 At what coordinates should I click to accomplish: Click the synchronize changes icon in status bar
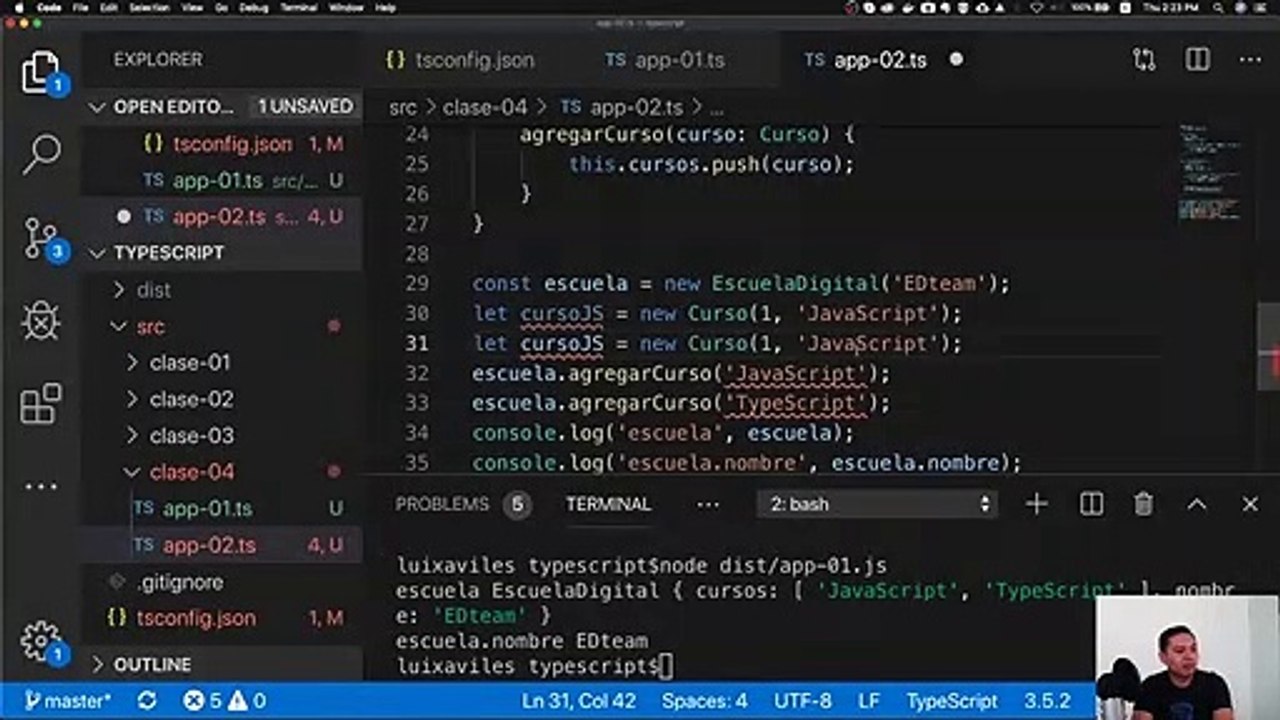click(x=147, y=701)
